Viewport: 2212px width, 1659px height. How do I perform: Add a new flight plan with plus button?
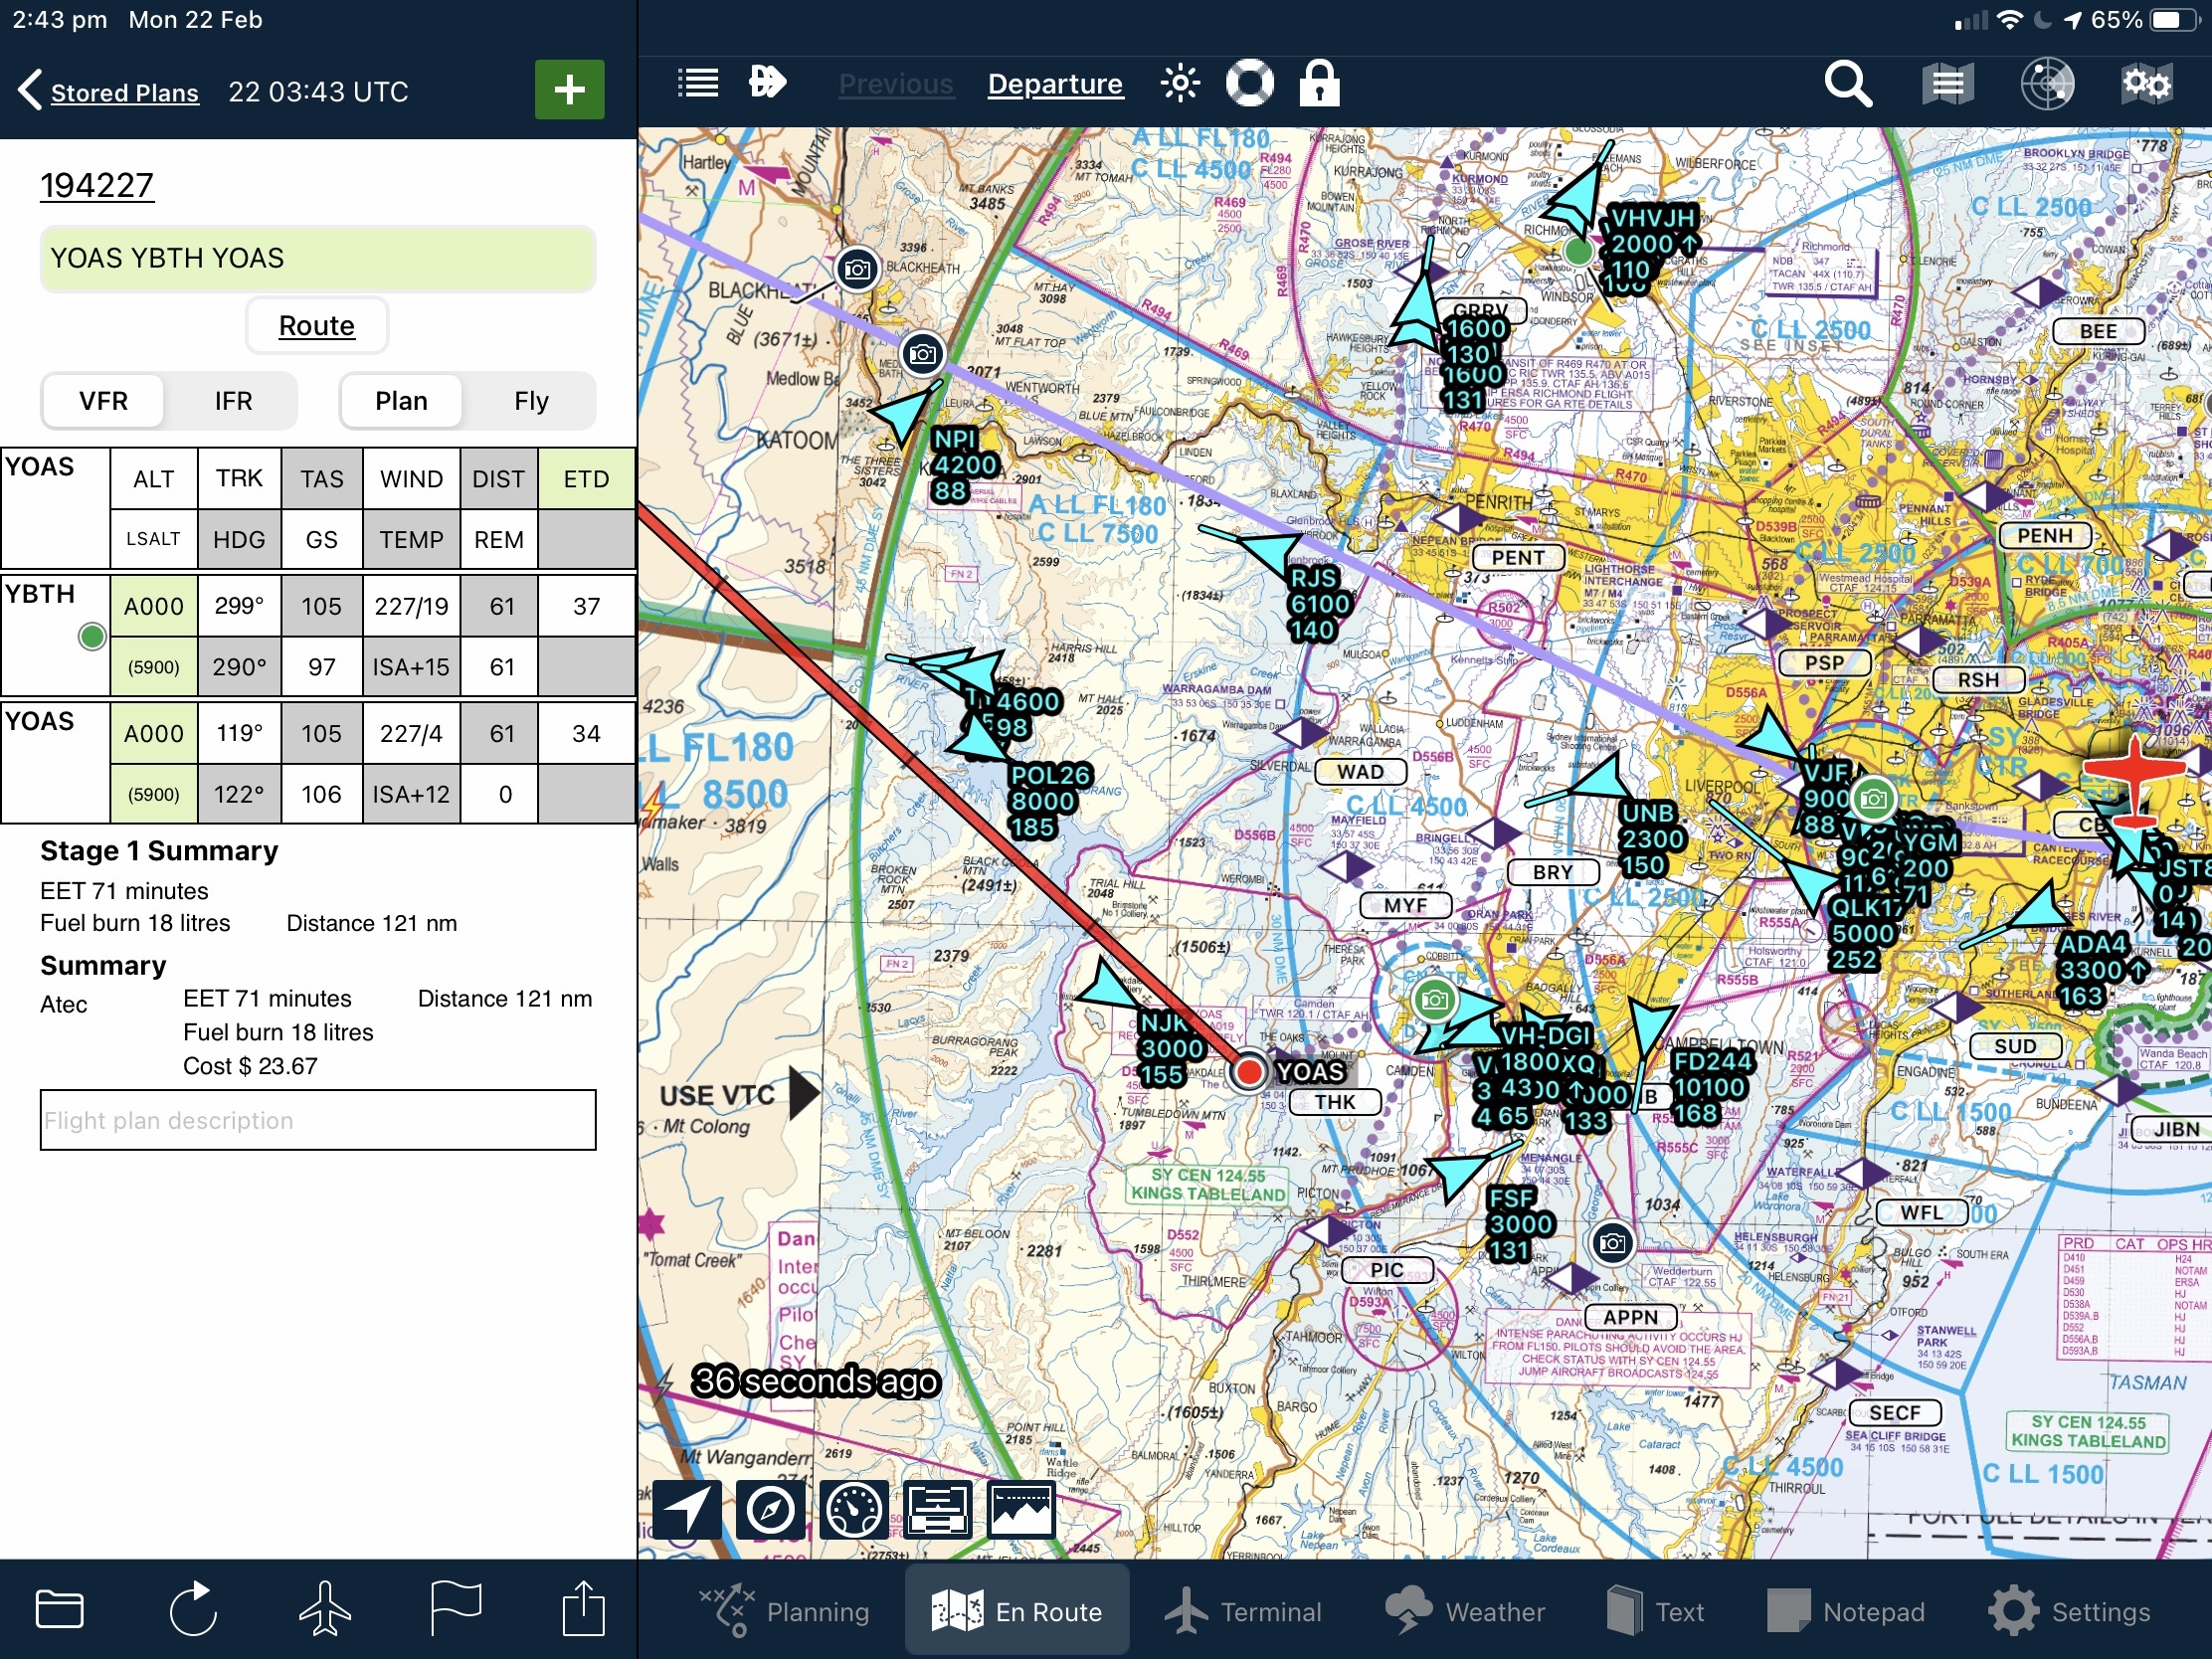coord(569,90)
